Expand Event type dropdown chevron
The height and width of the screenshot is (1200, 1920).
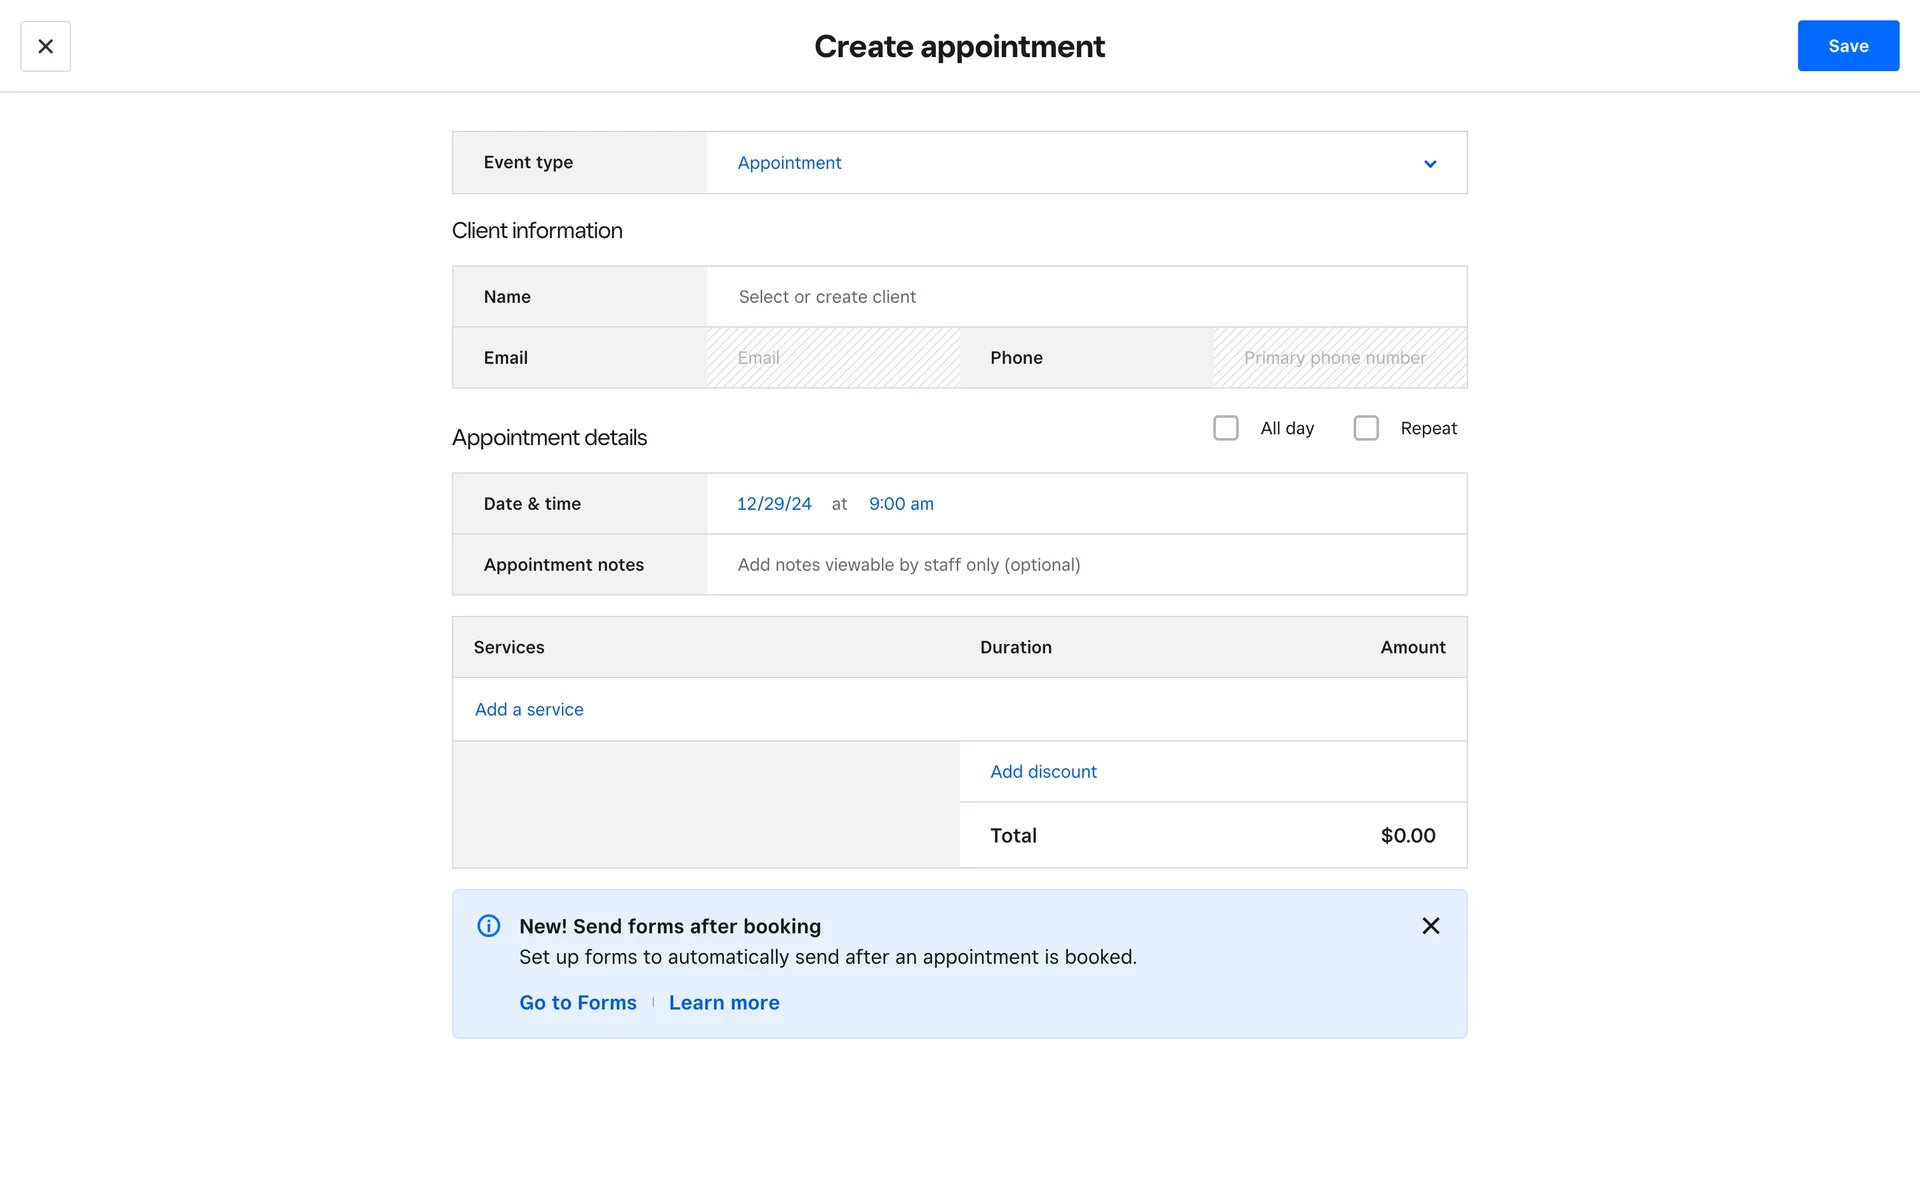(x=1430, y=164)
